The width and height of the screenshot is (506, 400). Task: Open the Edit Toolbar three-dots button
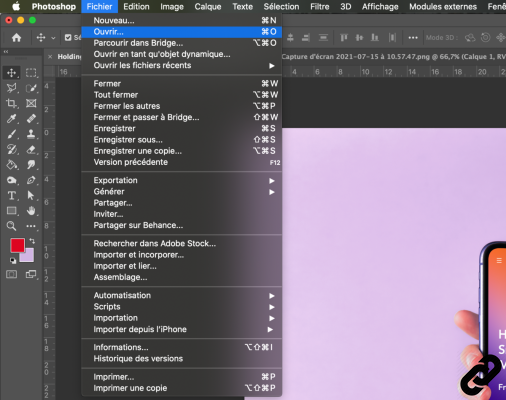(x=31, y=226)
